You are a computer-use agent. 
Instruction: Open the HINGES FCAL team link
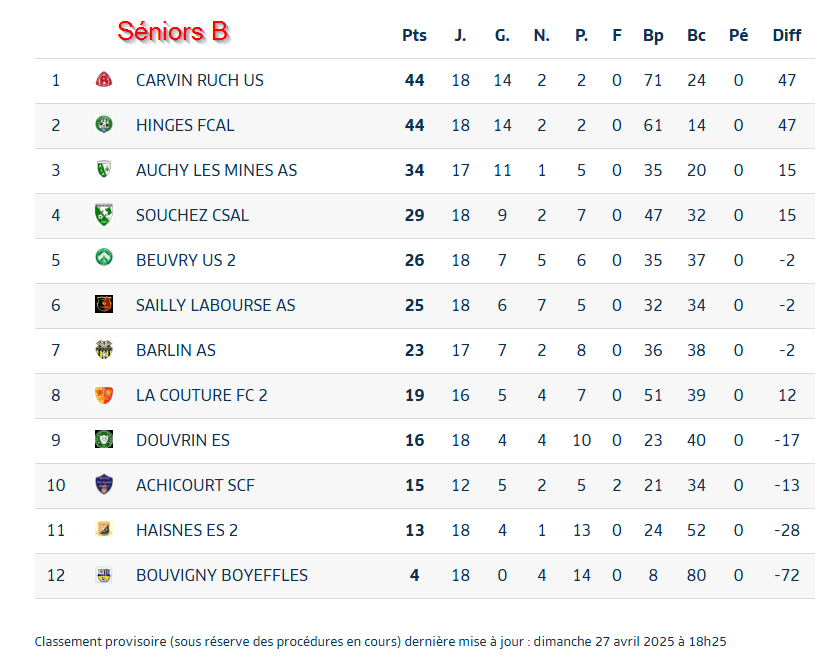pyautogui.click(x=185, y=125)
